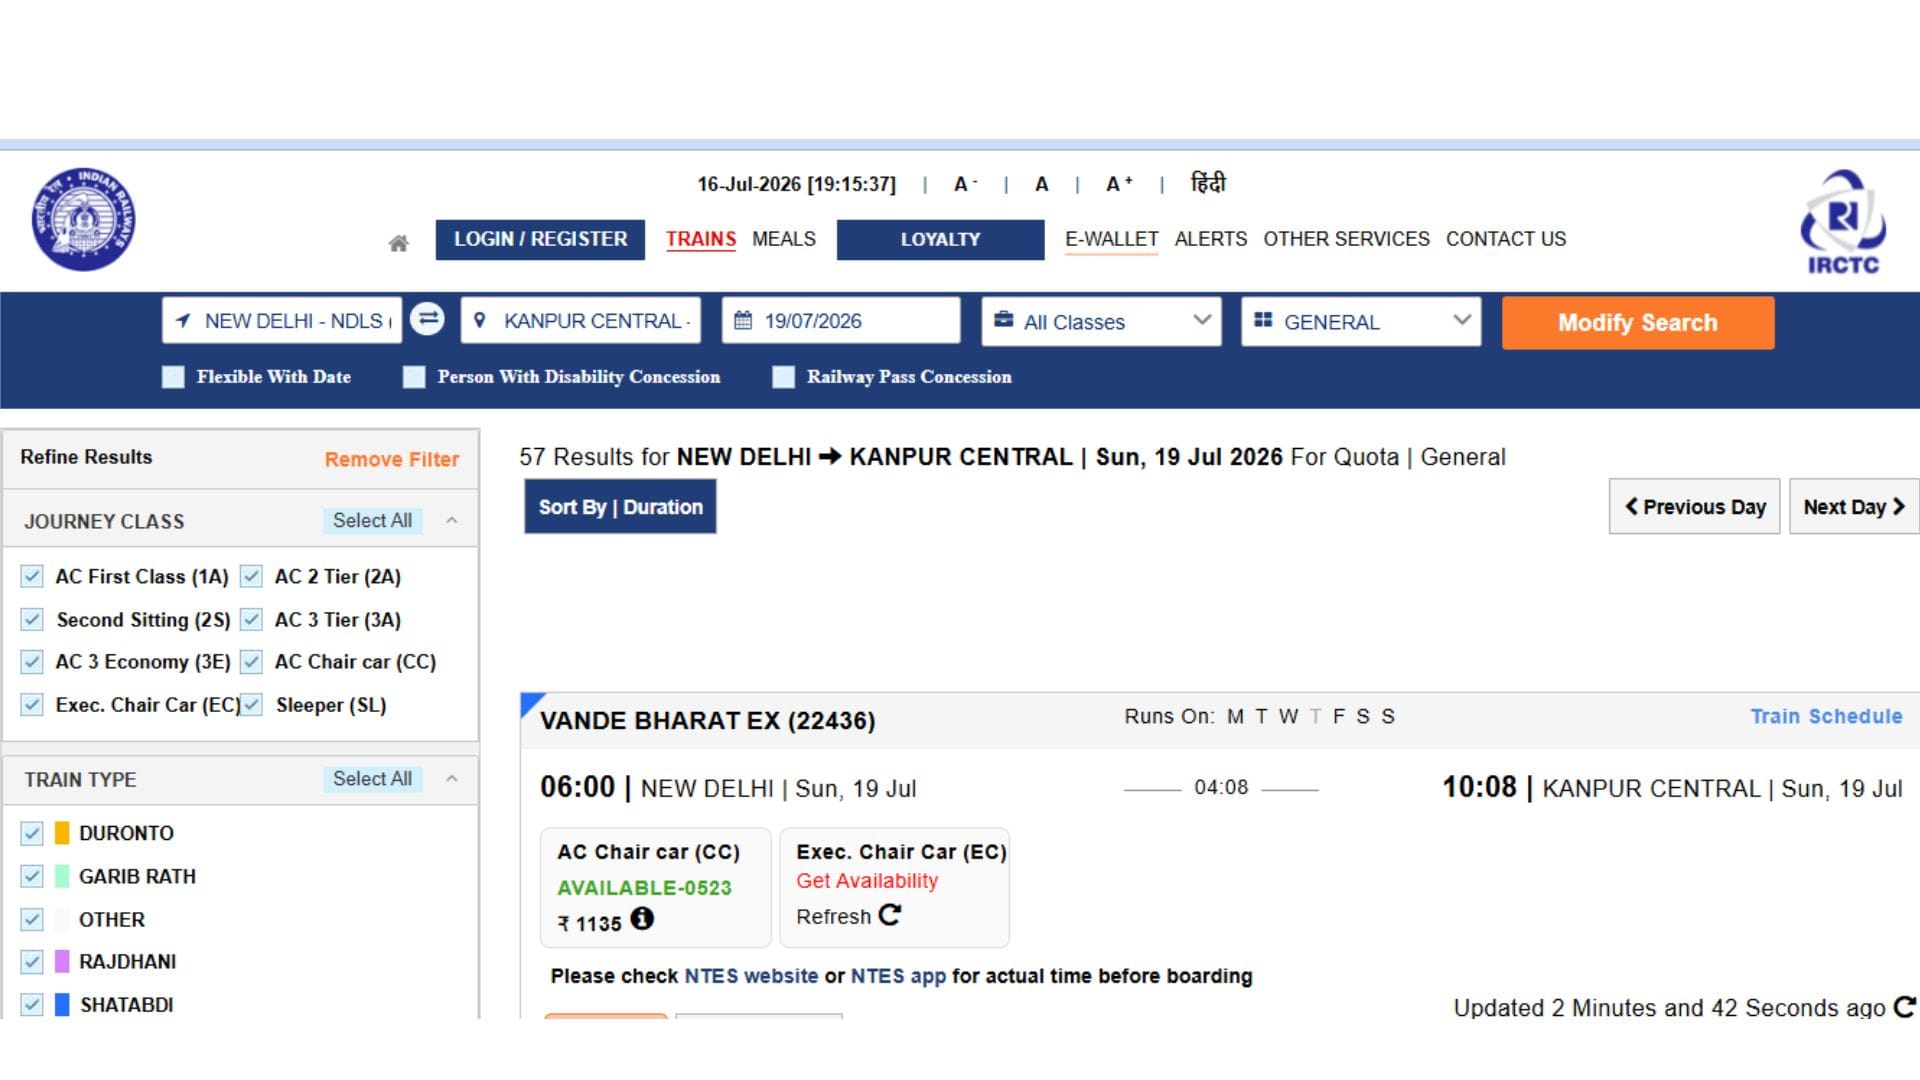1920x1080 pixels.
Task: Uncheck DURONTO train type
Action: (x=32, y=833)
